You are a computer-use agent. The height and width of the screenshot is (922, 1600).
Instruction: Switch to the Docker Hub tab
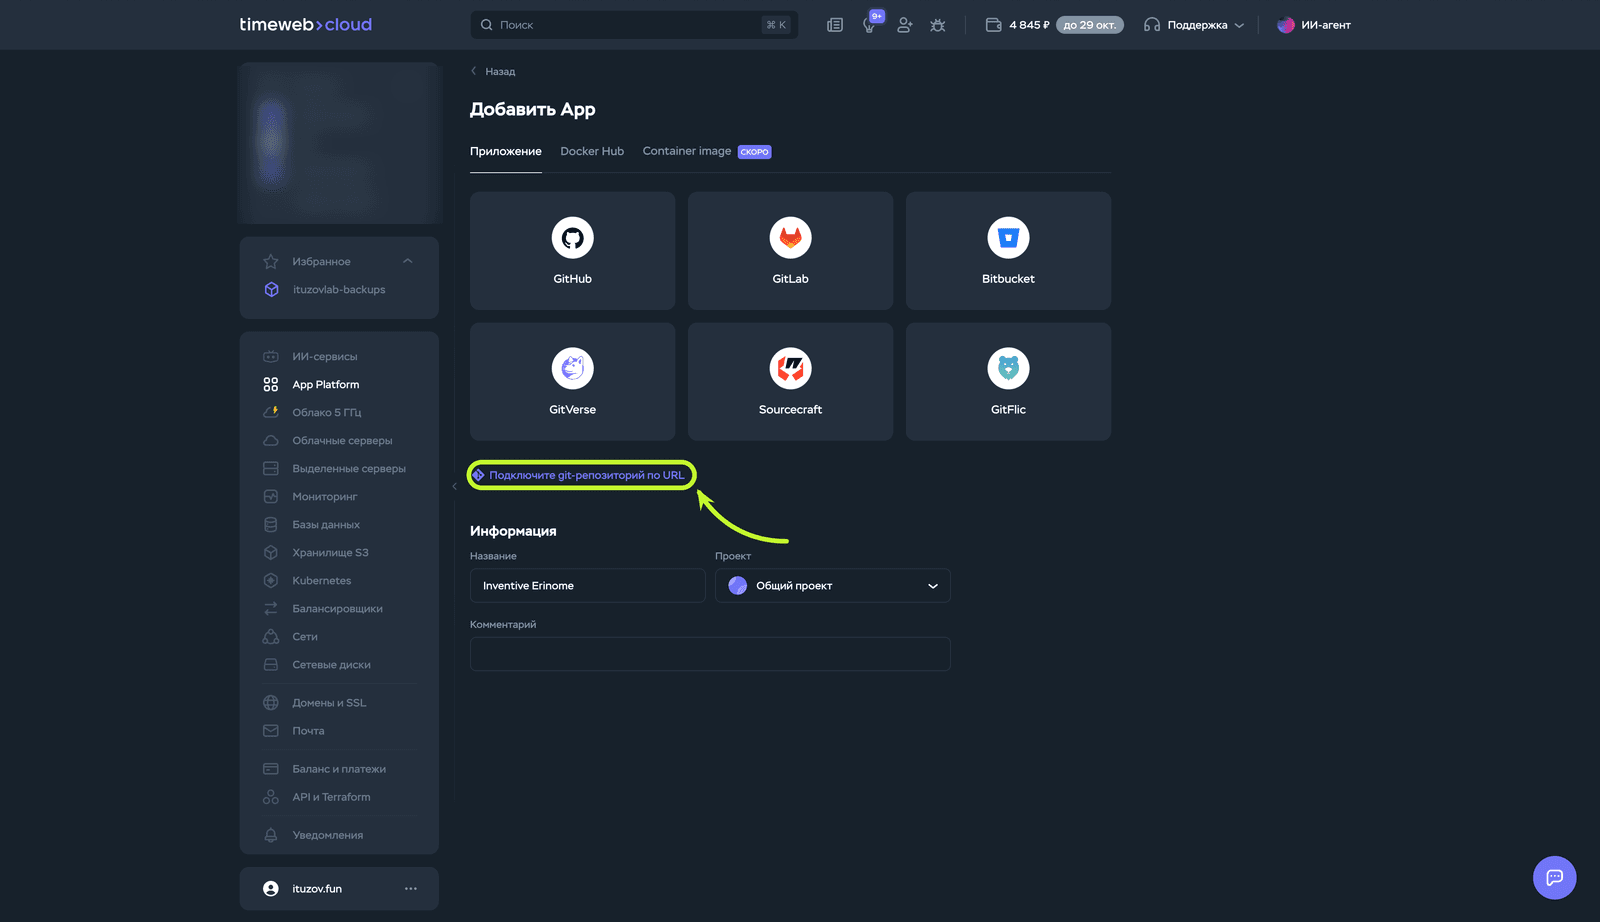click(592, 152)
